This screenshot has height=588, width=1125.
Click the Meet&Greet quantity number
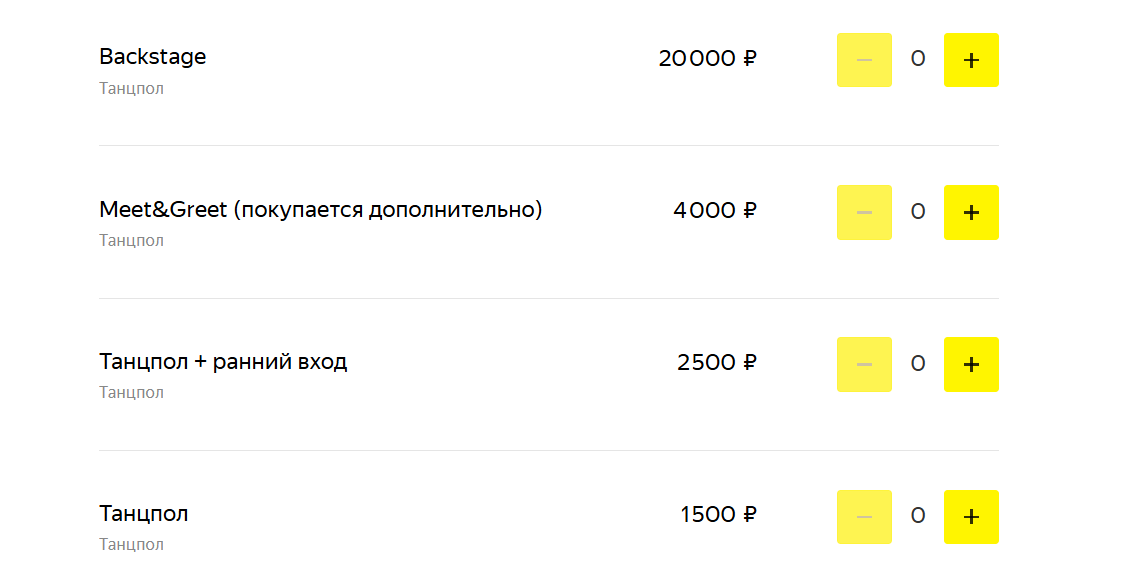[918, 211]
